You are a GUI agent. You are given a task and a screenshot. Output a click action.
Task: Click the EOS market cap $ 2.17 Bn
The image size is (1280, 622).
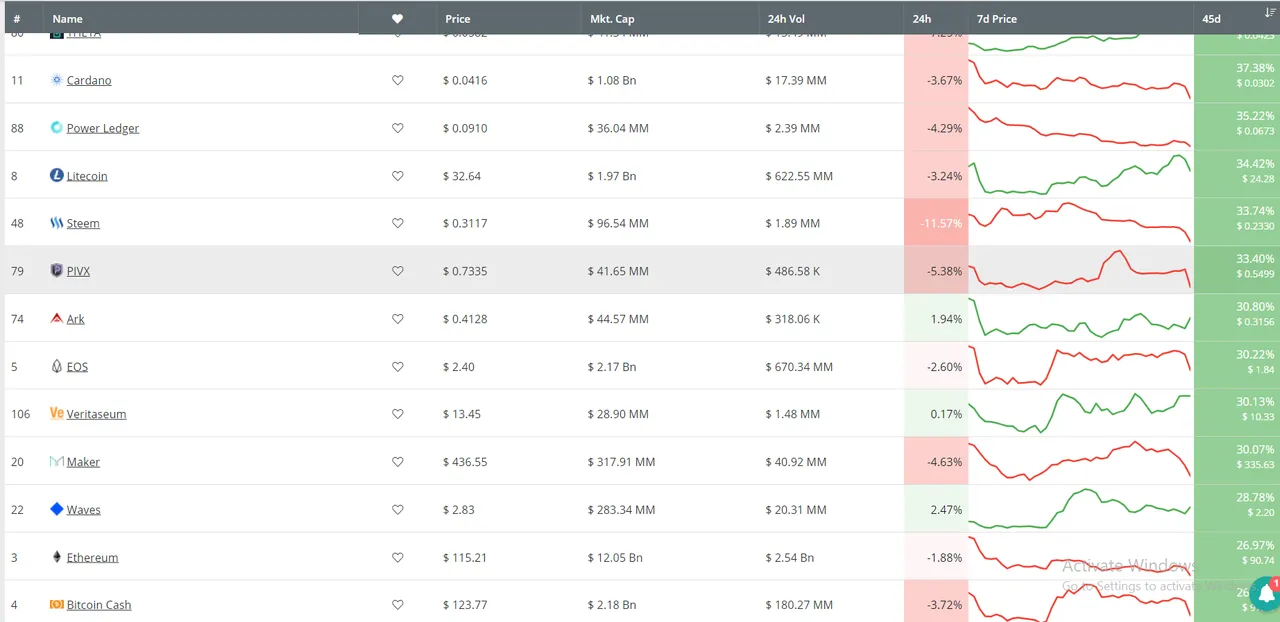pos(612,366)
